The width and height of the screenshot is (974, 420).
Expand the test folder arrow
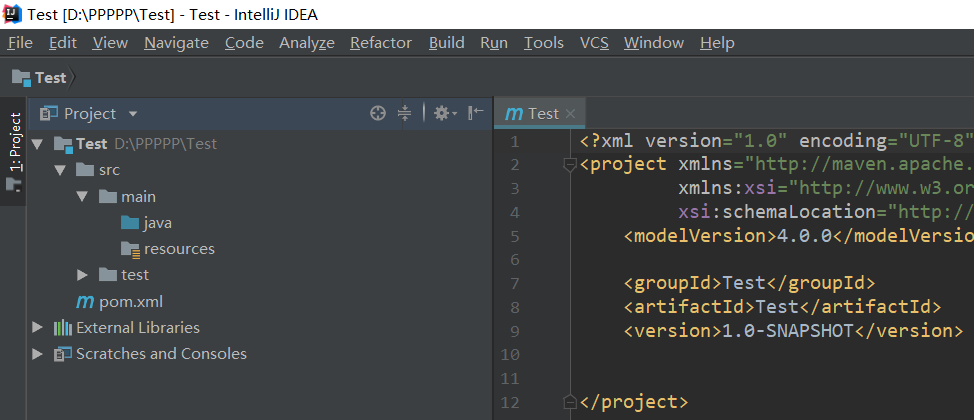tap(83, 275)
